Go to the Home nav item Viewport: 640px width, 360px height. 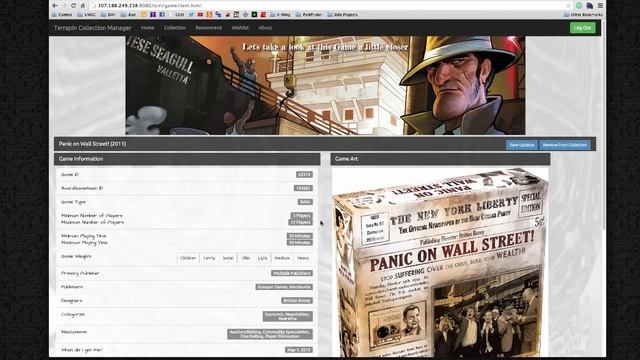(x=147, y=28)
